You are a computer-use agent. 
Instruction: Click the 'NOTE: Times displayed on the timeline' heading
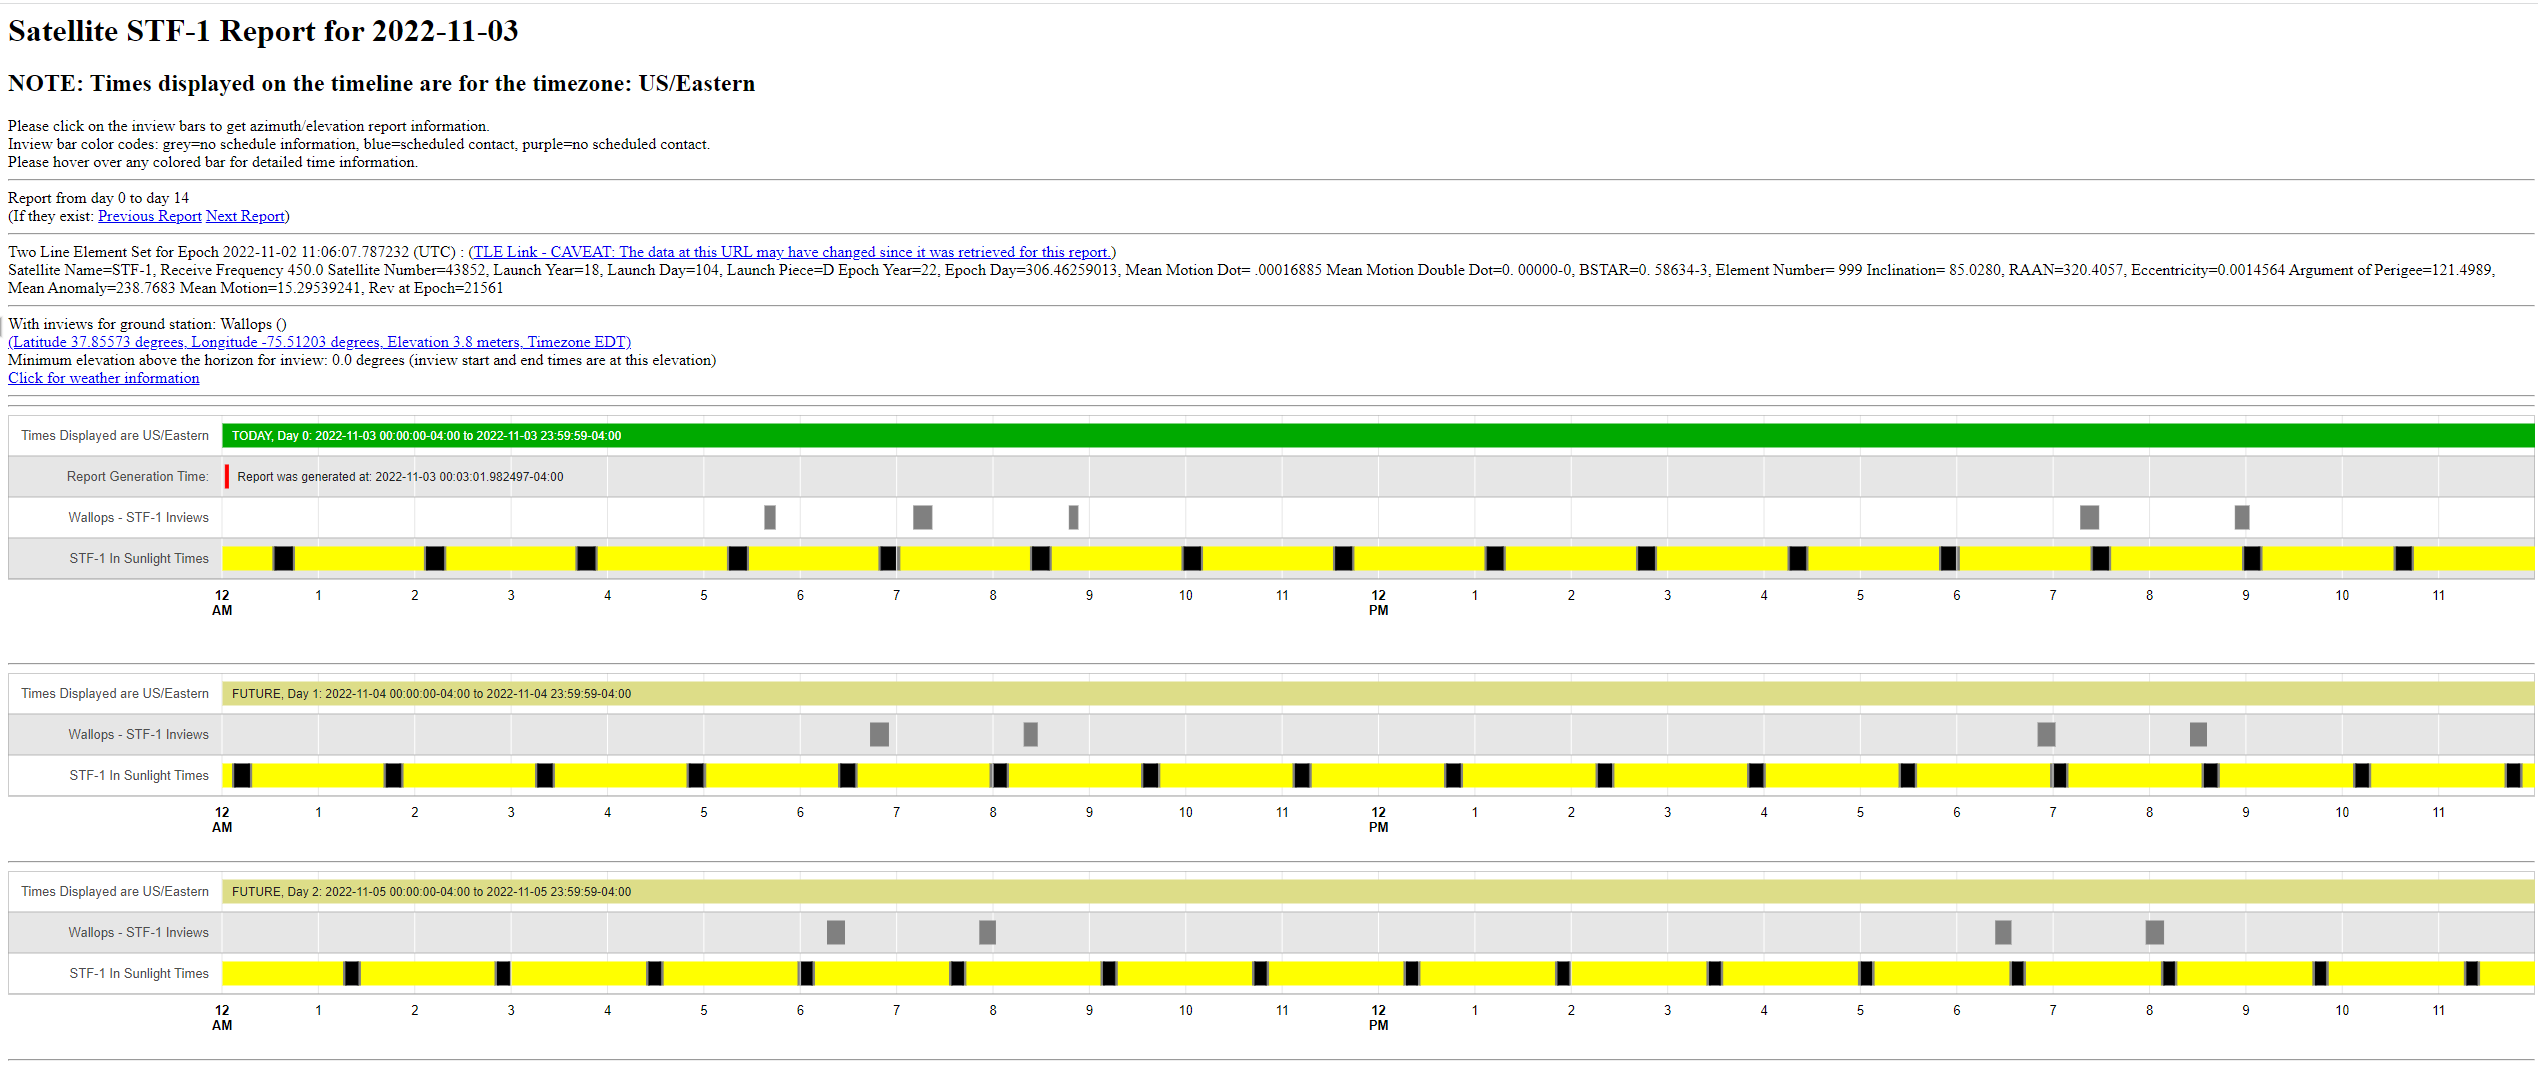coord(381,83)
